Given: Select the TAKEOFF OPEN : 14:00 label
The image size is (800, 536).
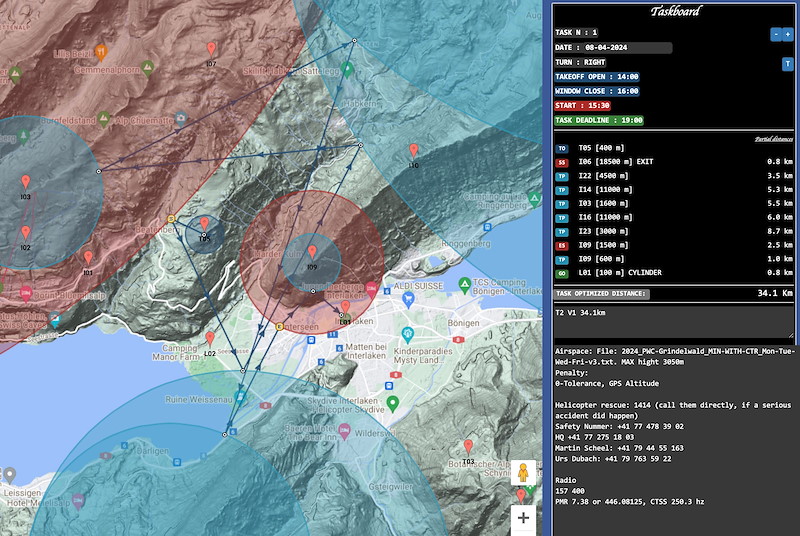Looking at the screenshot, I should coord(597,76).
